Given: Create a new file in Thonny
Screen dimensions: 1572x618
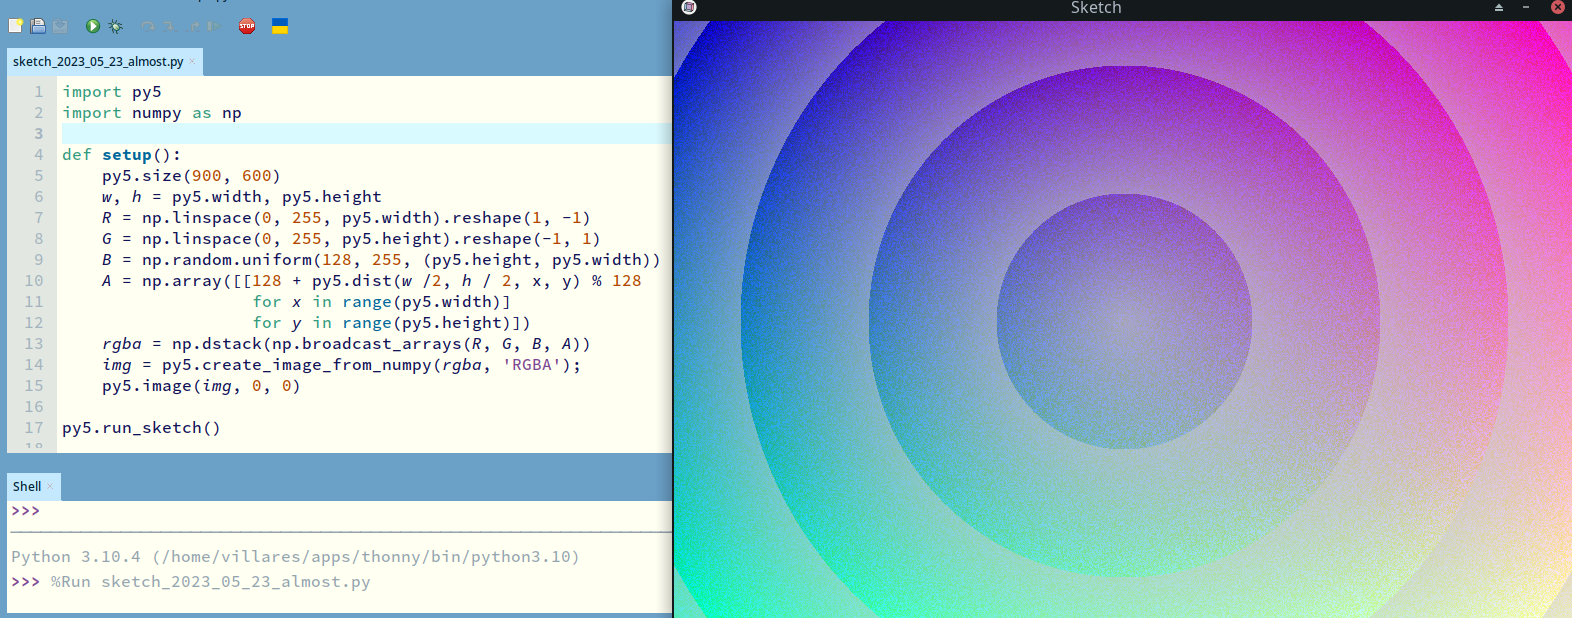Looking at the screenshot, I should [x=16, y=26].
